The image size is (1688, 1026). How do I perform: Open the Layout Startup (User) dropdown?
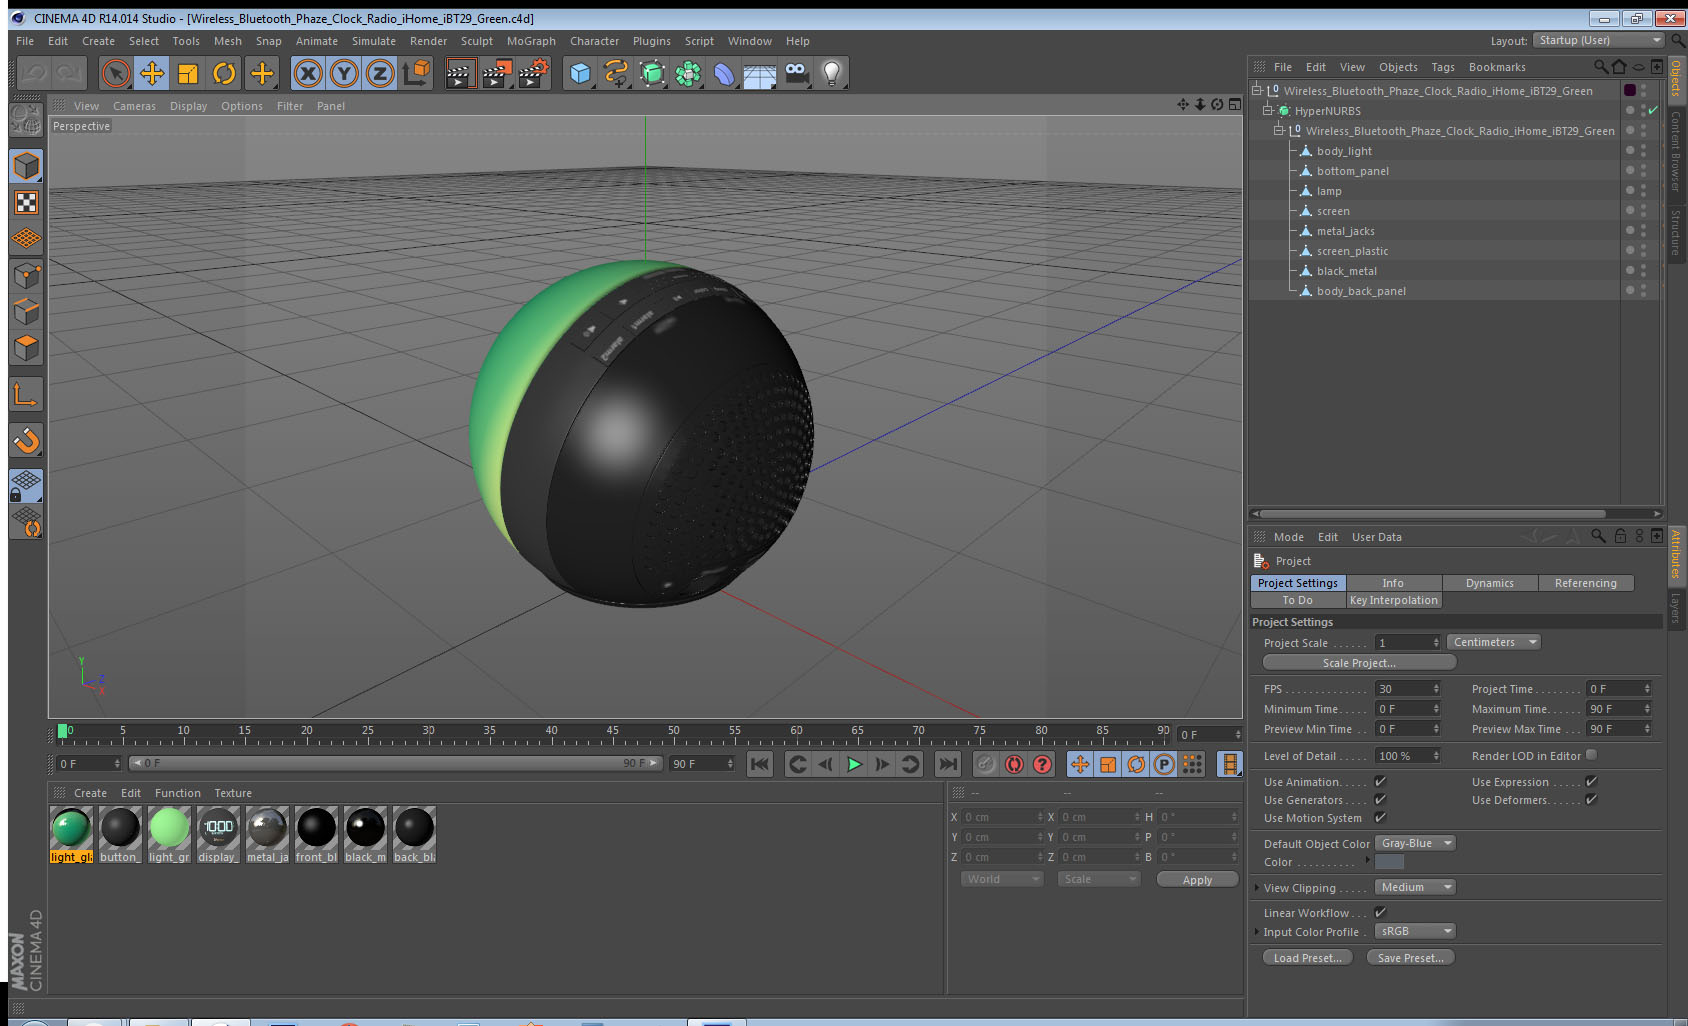click(x=1599, y=40)
